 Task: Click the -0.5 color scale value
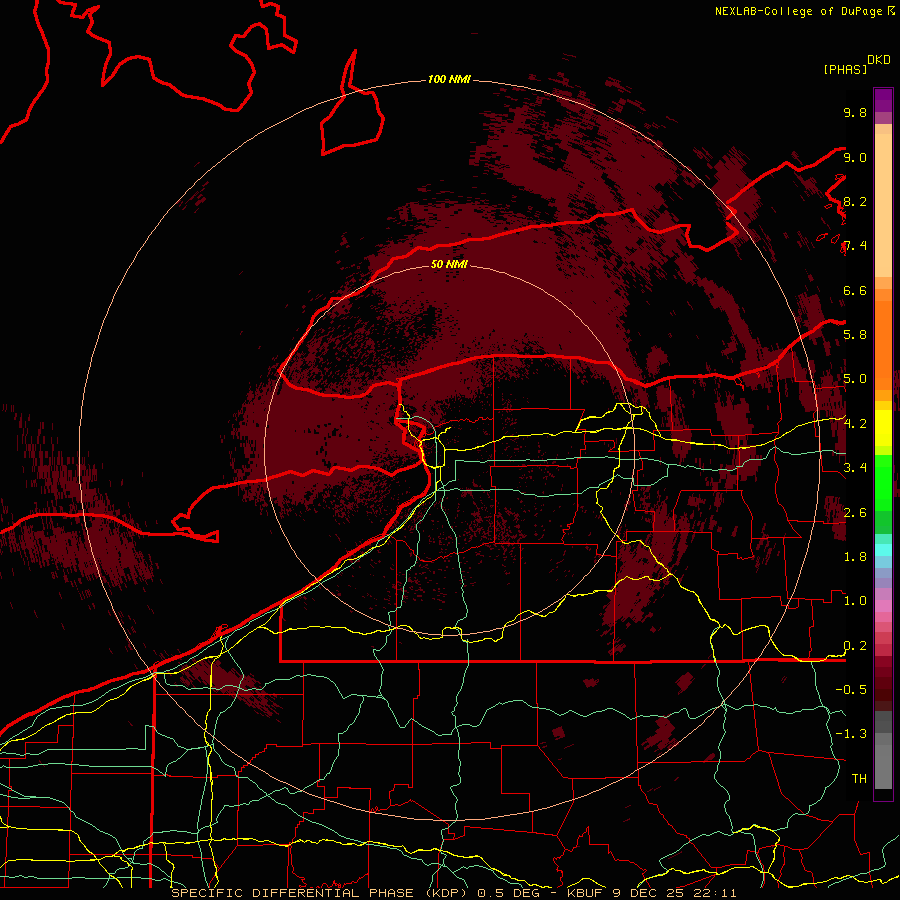tap(851, 690)
